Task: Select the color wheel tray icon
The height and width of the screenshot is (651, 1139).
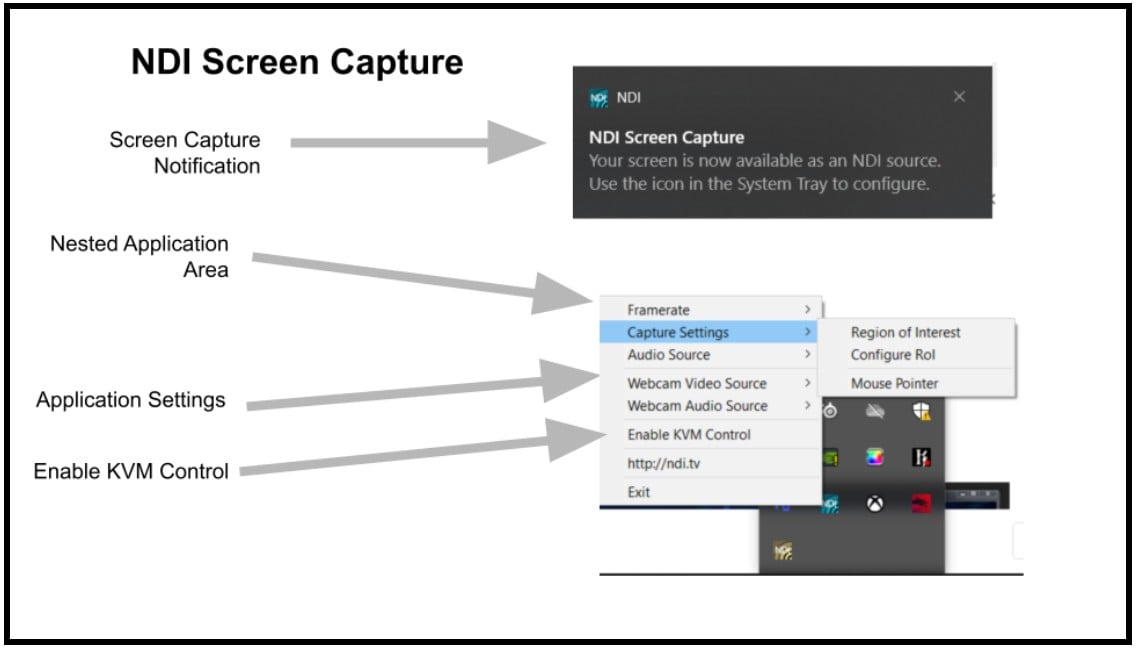Action: click(875, 457)
